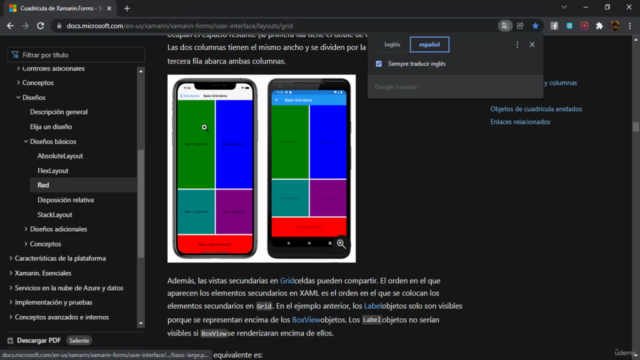Open Disposición relativa page
The image size is (640, 360).
(x=66, y=200)
